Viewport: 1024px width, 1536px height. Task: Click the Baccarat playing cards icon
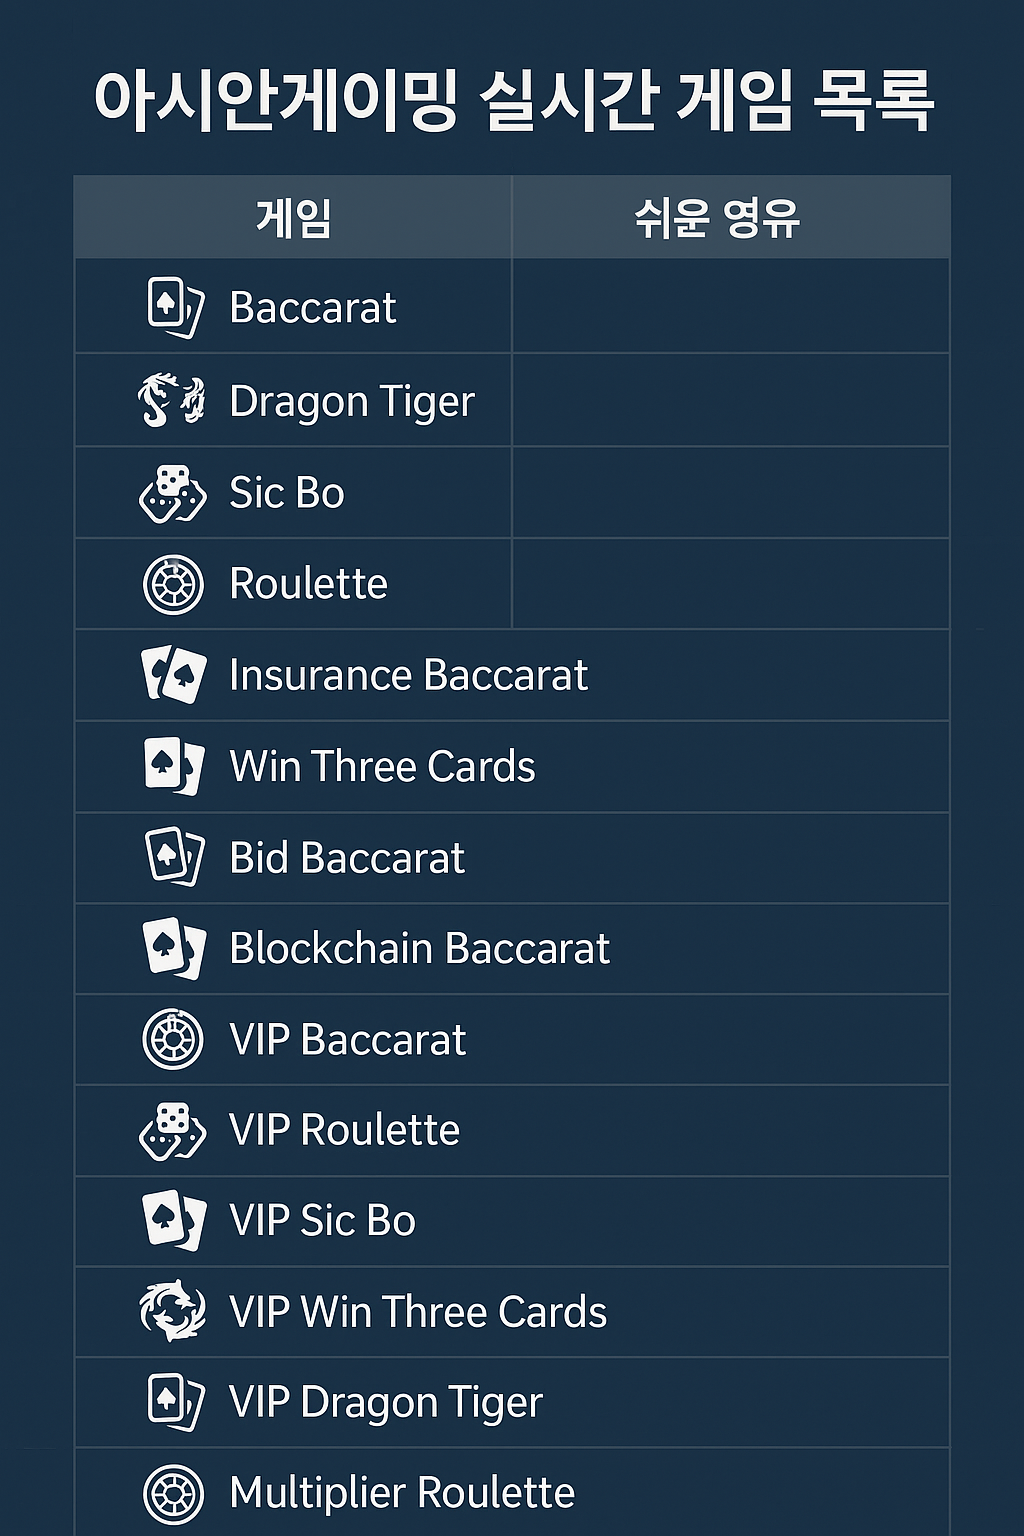pyautogui.click(x=175, y=307)
